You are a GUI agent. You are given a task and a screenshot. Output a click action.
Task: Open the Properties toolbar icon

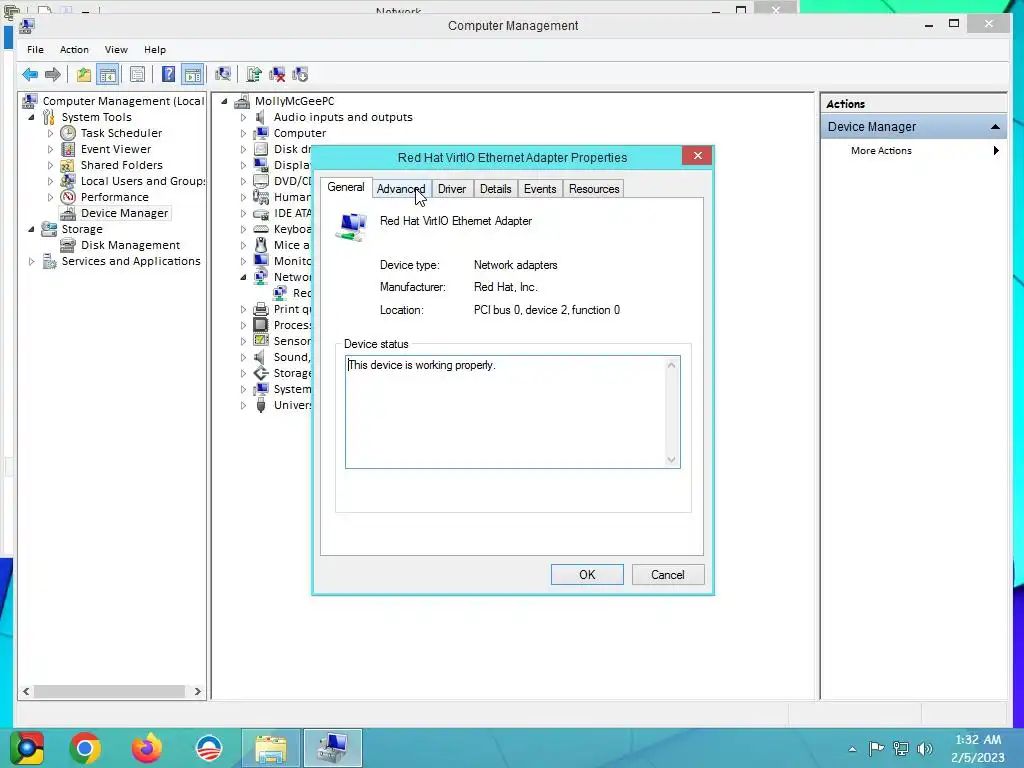point(137,74)
